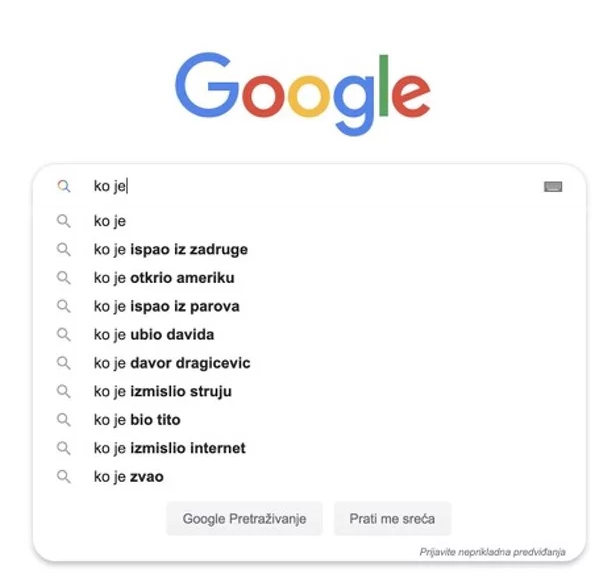Click the colored magnifier icon in search field

pyautogui.click(x=64, y=186)
